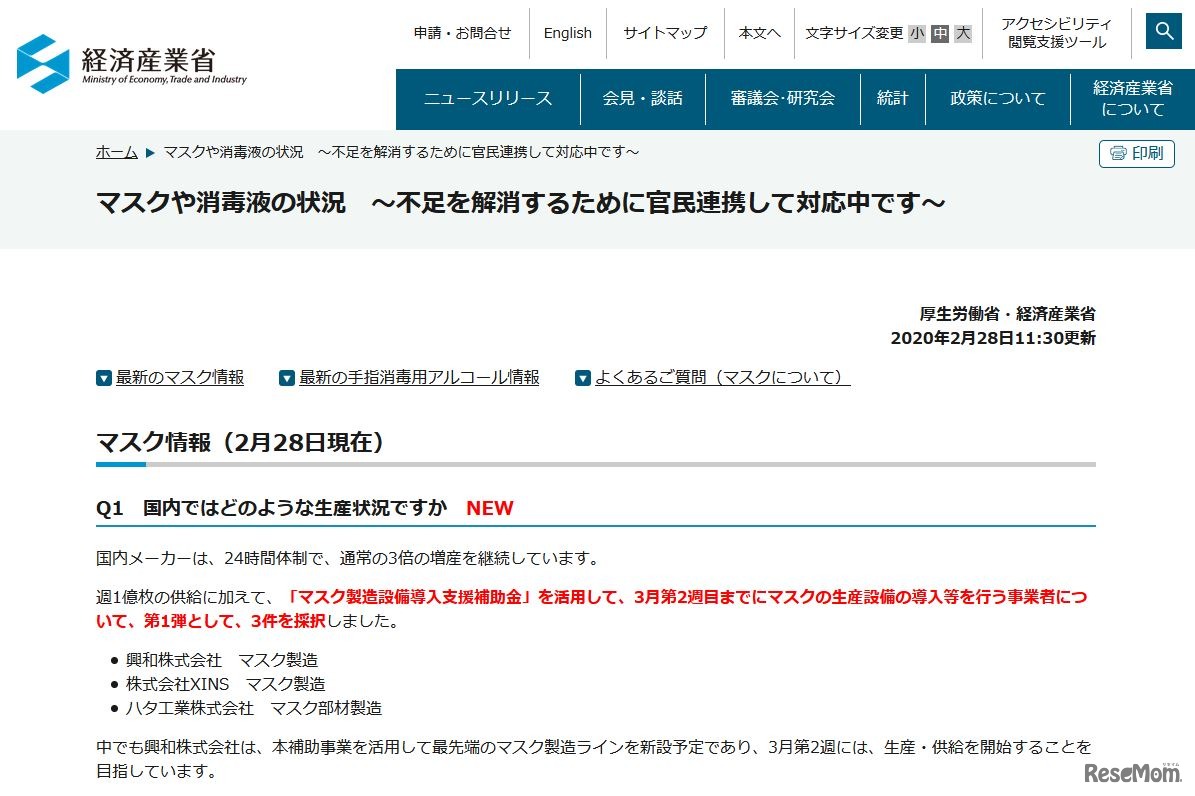
Task: Navigate to ホーム via the breadcrumb
Action: 116,152
